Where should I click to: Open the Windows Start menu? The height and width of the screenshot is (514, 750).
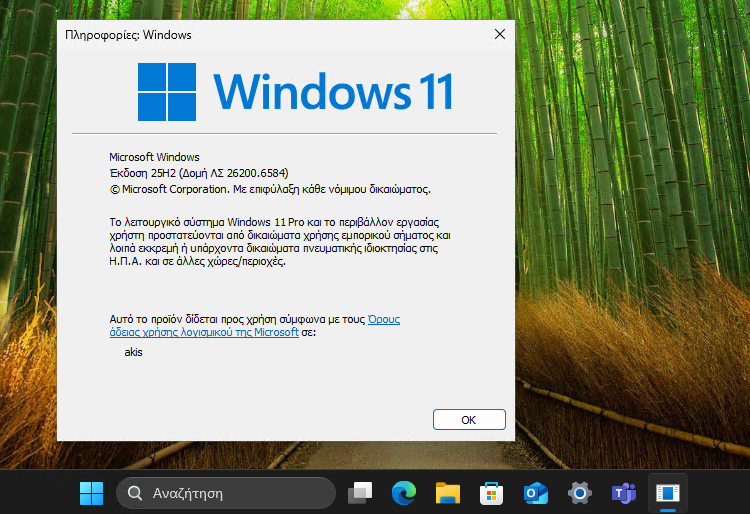[x=91, y=493]
